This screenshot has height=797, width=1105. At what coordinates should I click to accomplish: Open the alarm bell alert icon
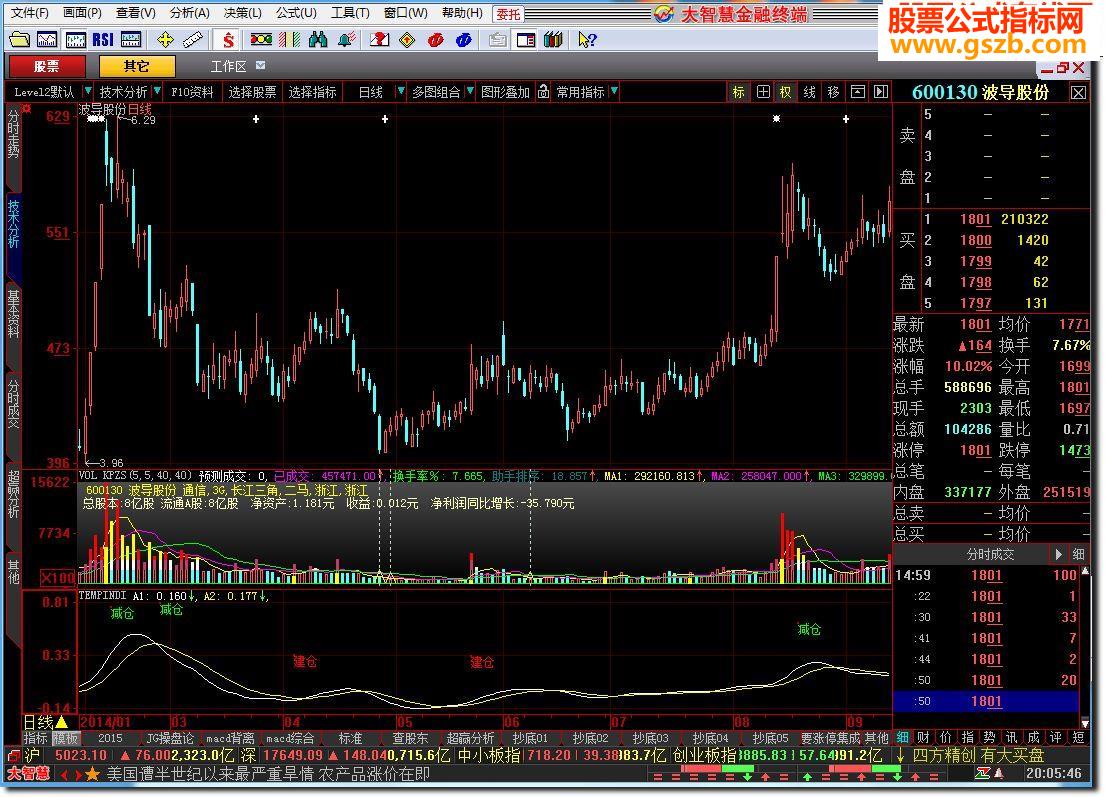point(346,40)
